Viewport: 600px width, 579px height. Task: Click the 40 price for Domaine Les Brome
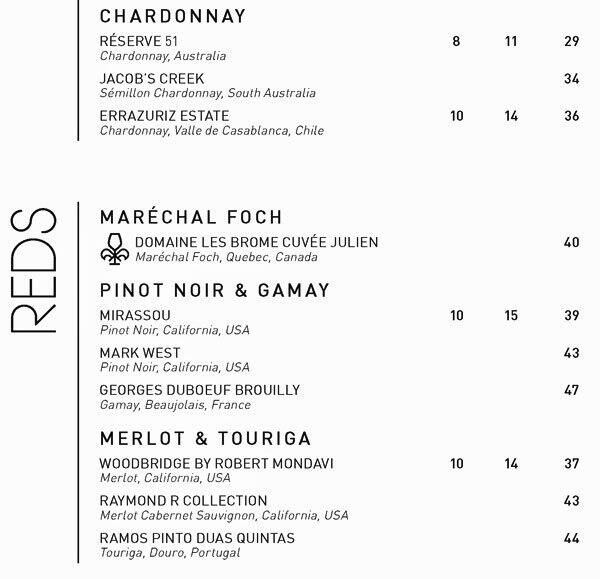[571, 243]
